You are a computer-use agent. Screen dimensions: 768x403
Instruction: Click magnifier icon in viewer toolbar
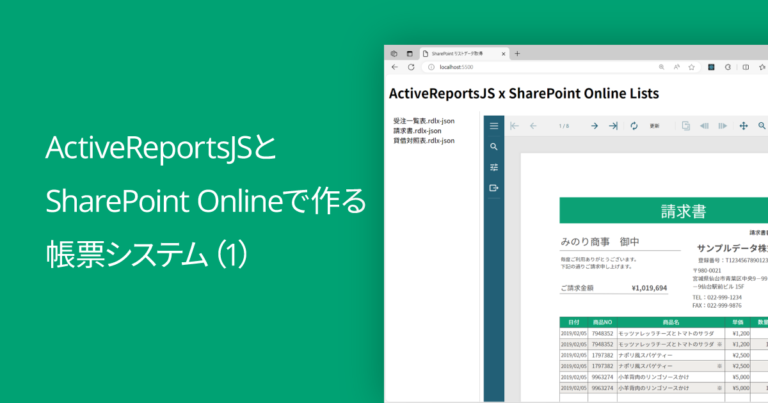(762, 126)
